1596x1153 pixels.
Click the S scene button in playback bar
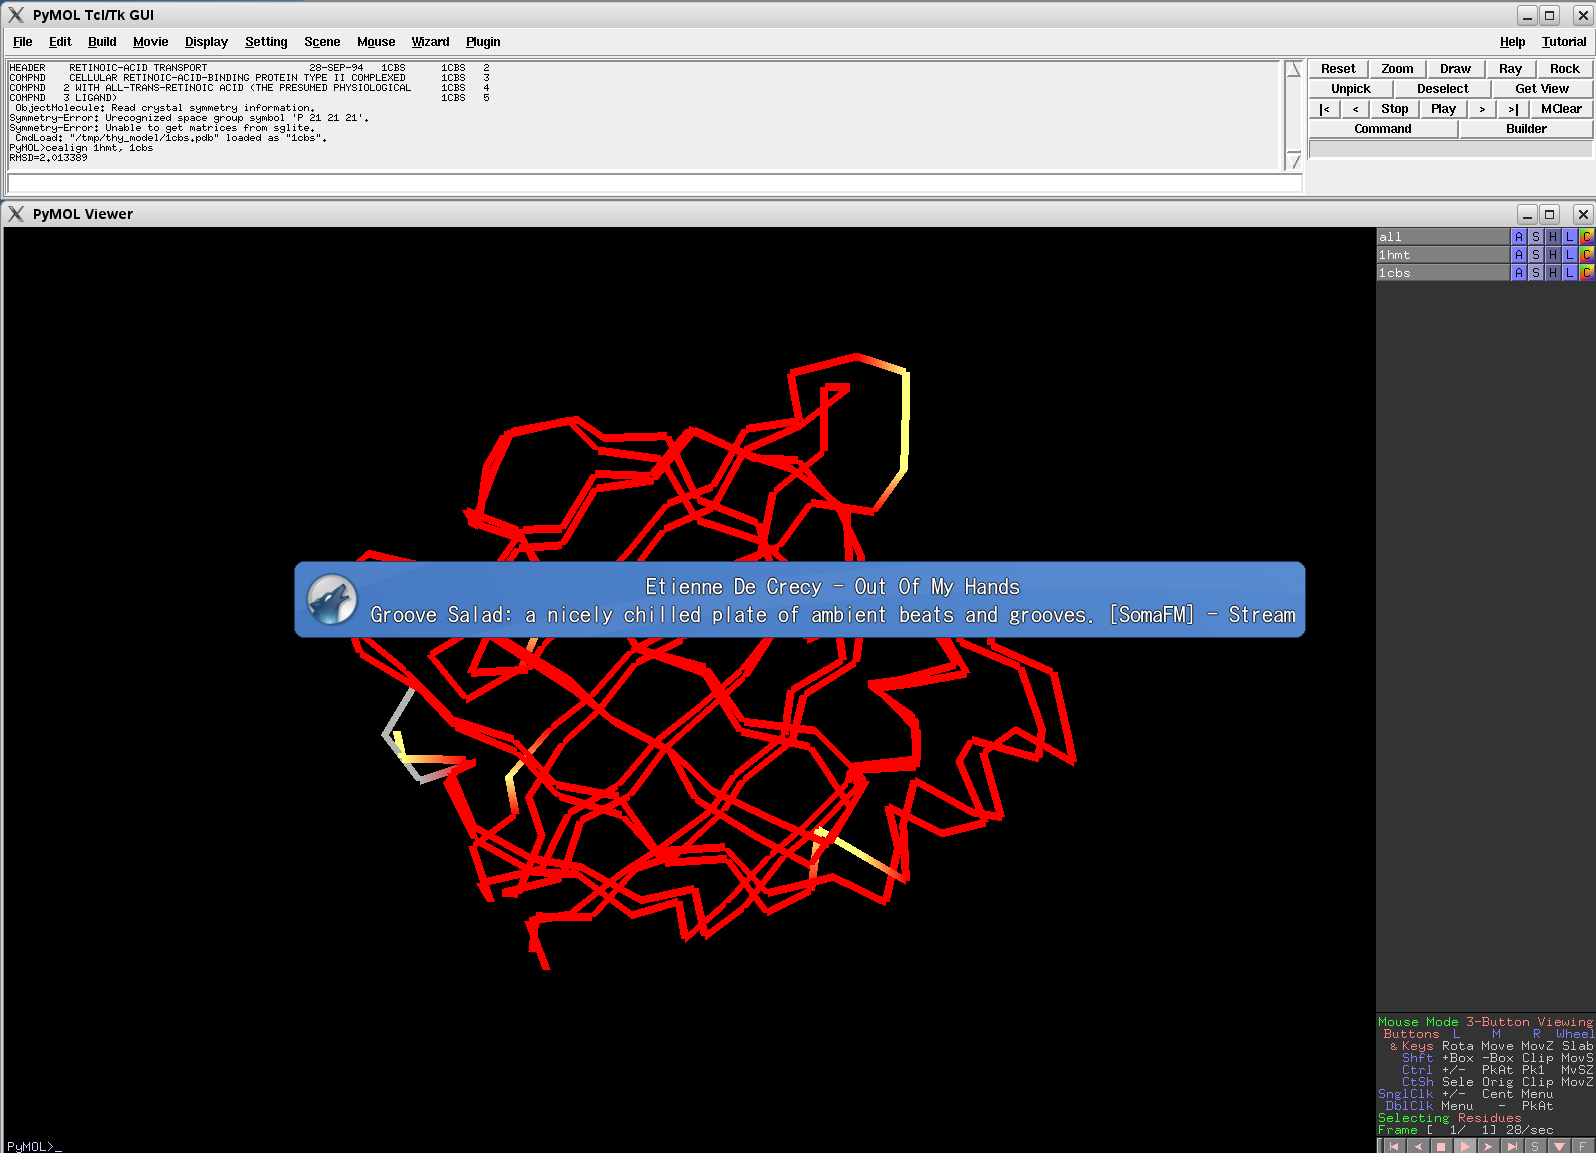tap(1535, 1146)
